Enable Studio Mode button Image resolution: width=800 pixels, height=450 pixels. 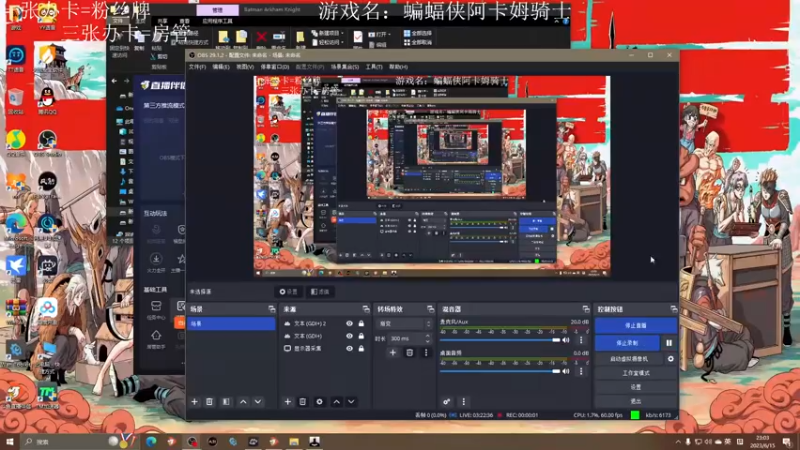(636, 373)
